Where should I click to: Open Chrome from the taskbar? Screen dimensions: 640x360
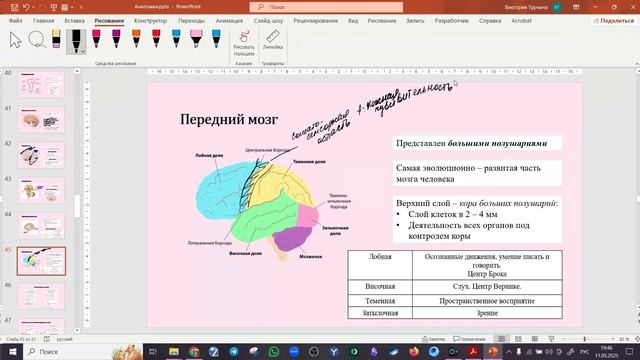click(x=194, y=351)
